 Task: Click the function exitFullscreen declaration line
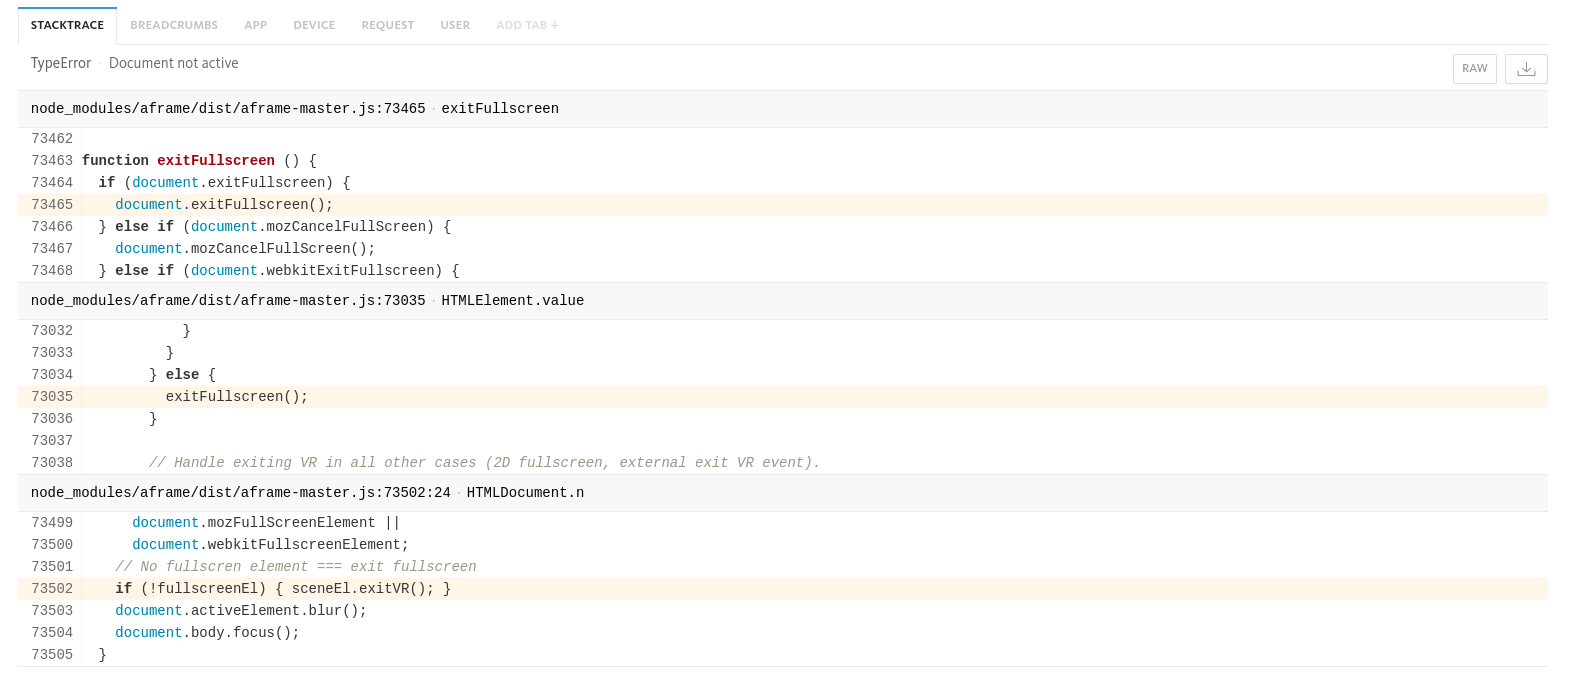(199, 161)
